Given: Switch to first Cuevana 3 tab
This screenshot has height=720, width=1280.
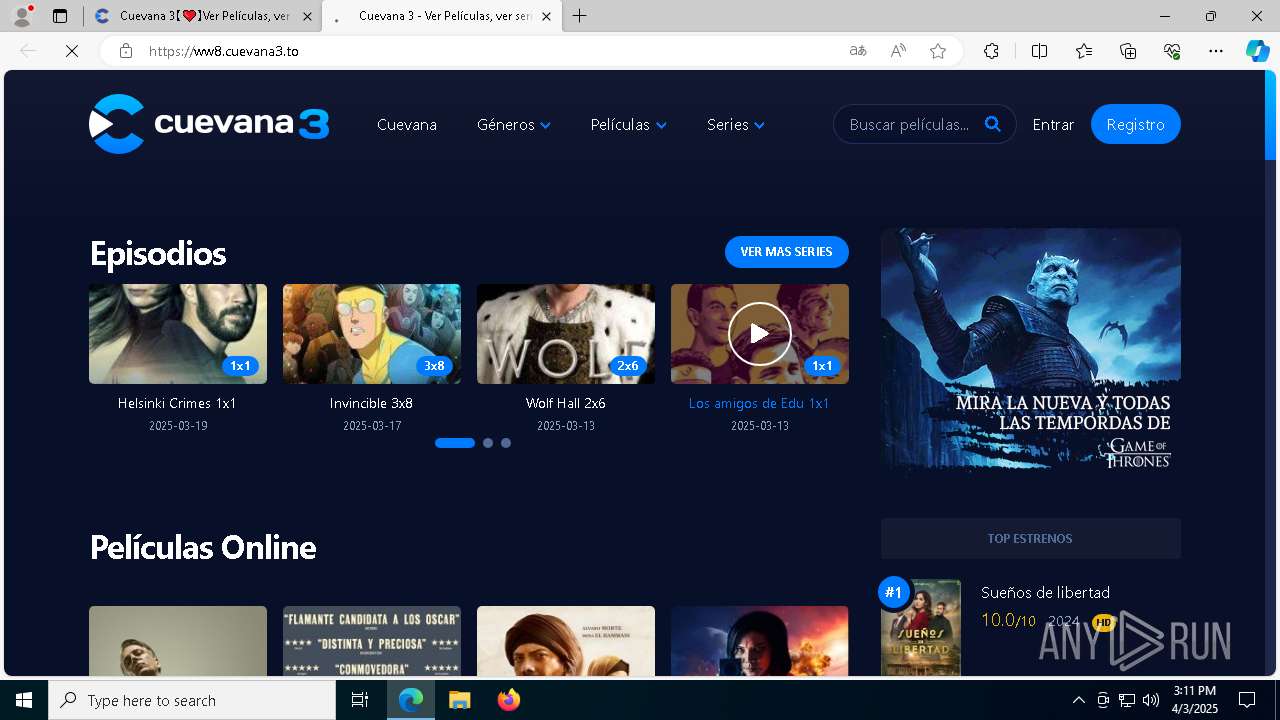Looking at the screenshot, I should pos(202,16).
